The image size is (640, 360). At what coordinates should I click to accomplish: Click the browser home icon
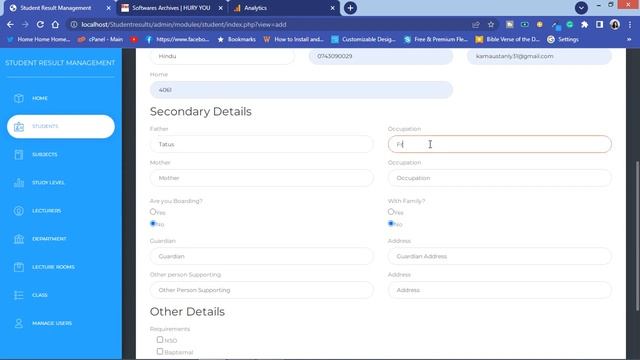coord(55,24)
